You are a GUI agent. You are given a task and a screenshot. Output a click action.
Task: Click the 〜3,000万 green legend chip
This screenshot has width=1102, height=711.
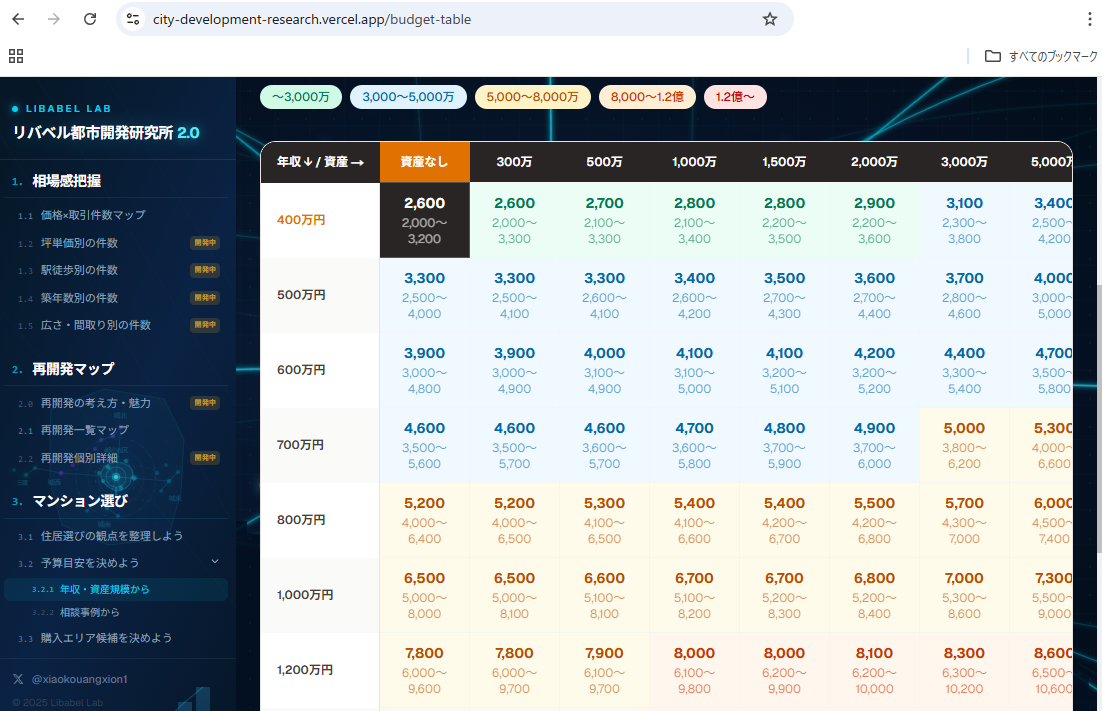[x=301, y=97]
